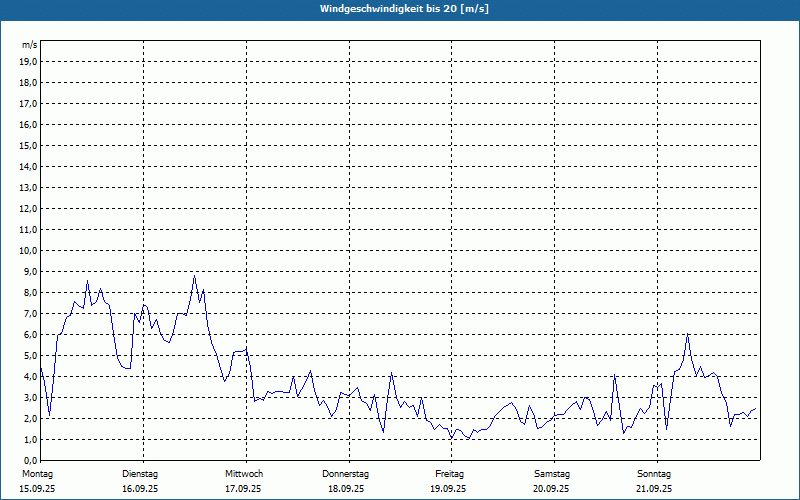Click the 0,0 value on the y-axis

click(x=28, y=460)
